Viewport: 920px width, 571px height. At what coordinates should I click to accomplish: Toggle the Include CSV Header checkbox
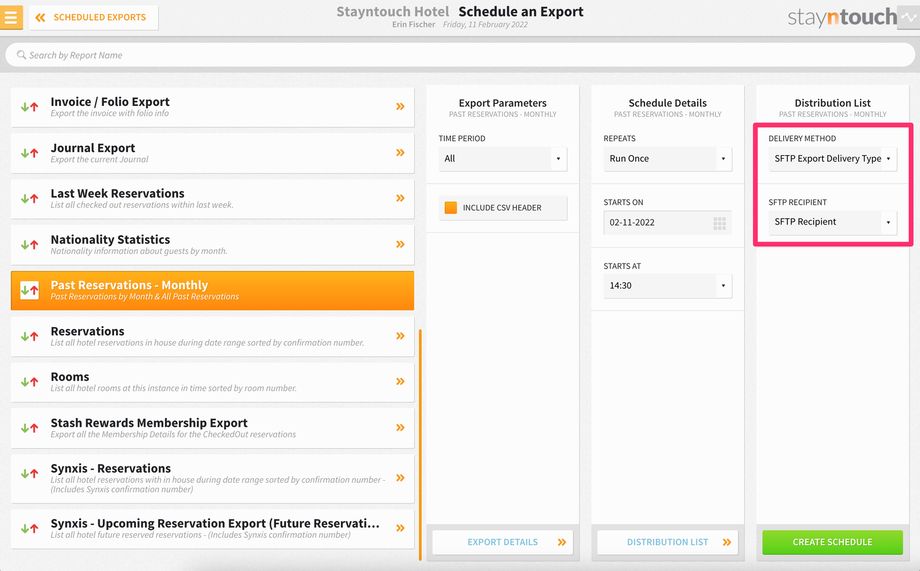point(451,208)
